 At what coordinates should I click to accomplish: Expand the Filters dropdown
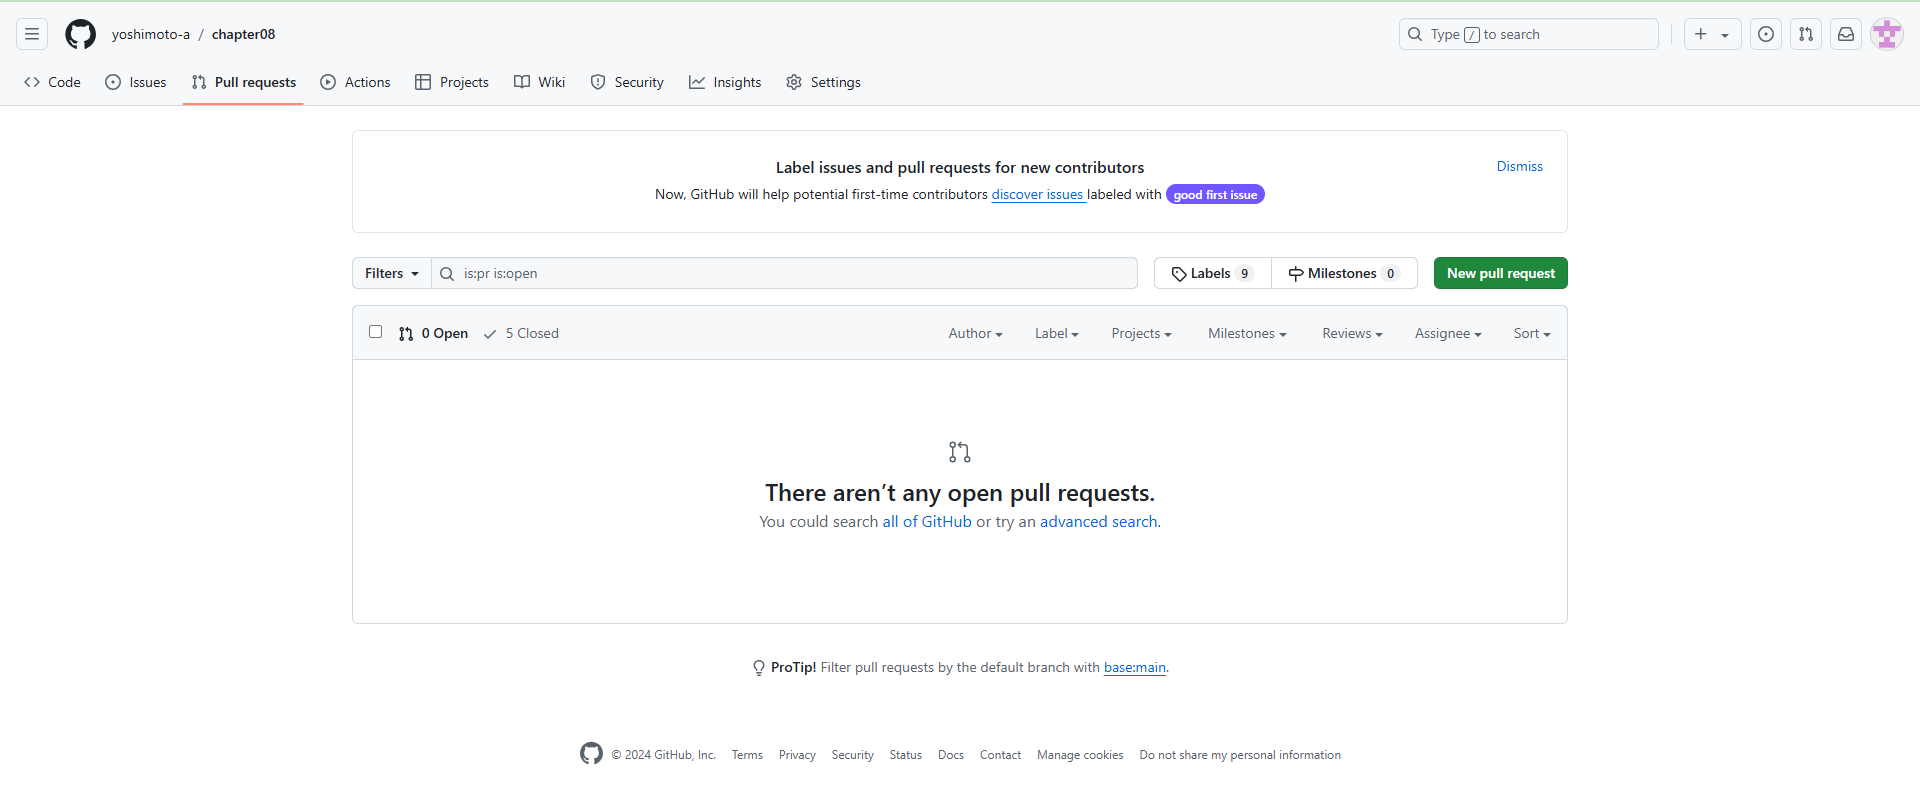[391, 273]
